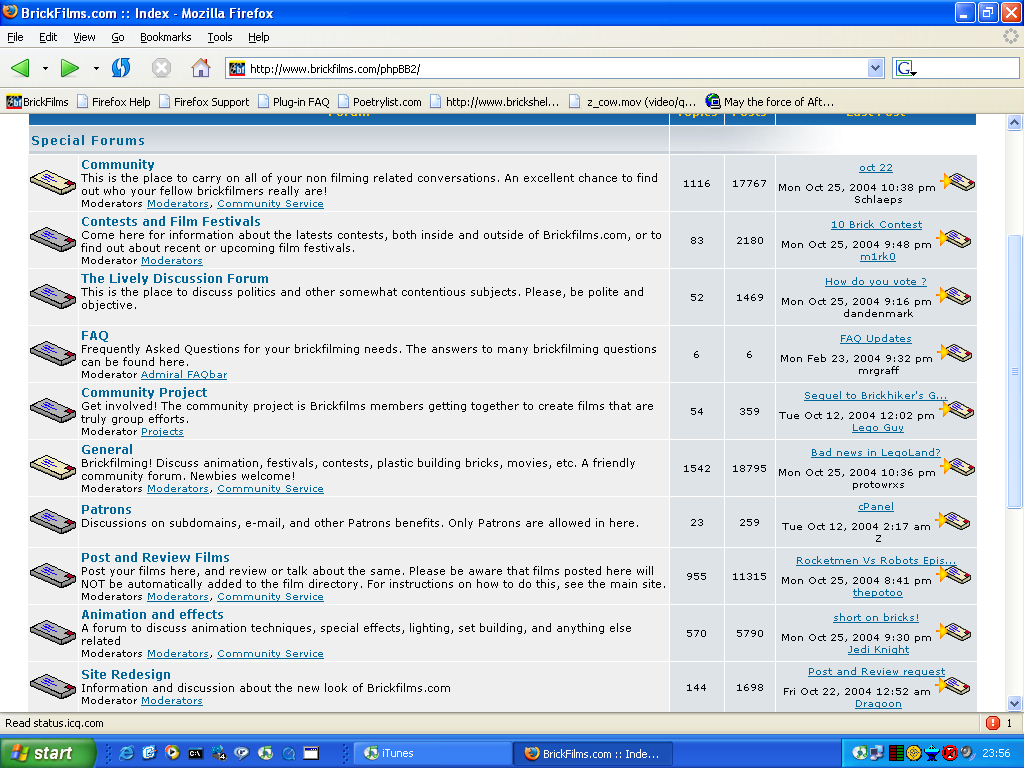The width and height of the screenshot is (1024, 768).
Task: View latest post icon beside FAQ Updates
Action: 955,352
